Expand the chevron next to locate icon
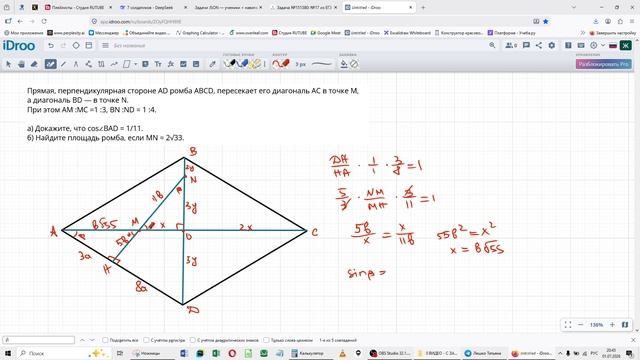This screenshot has height=360, width=640. tap(603, 46)
